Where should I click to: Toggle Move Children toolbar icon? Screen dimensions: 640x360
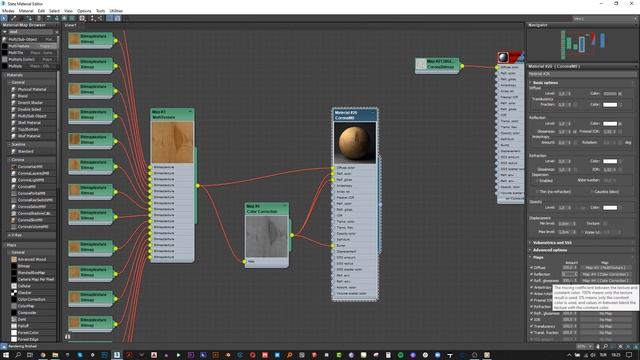[48, 18]
